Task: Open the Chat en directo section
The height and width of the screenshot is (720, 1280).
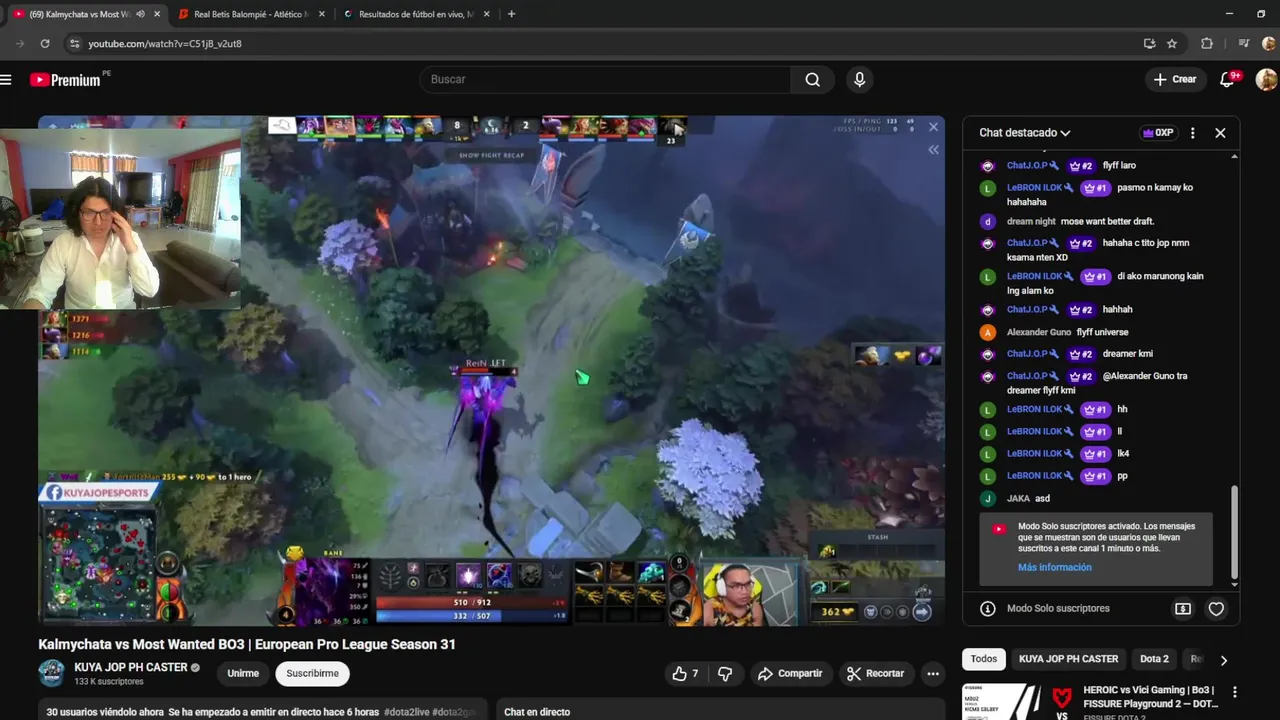Action: click(x=537, y=712)
